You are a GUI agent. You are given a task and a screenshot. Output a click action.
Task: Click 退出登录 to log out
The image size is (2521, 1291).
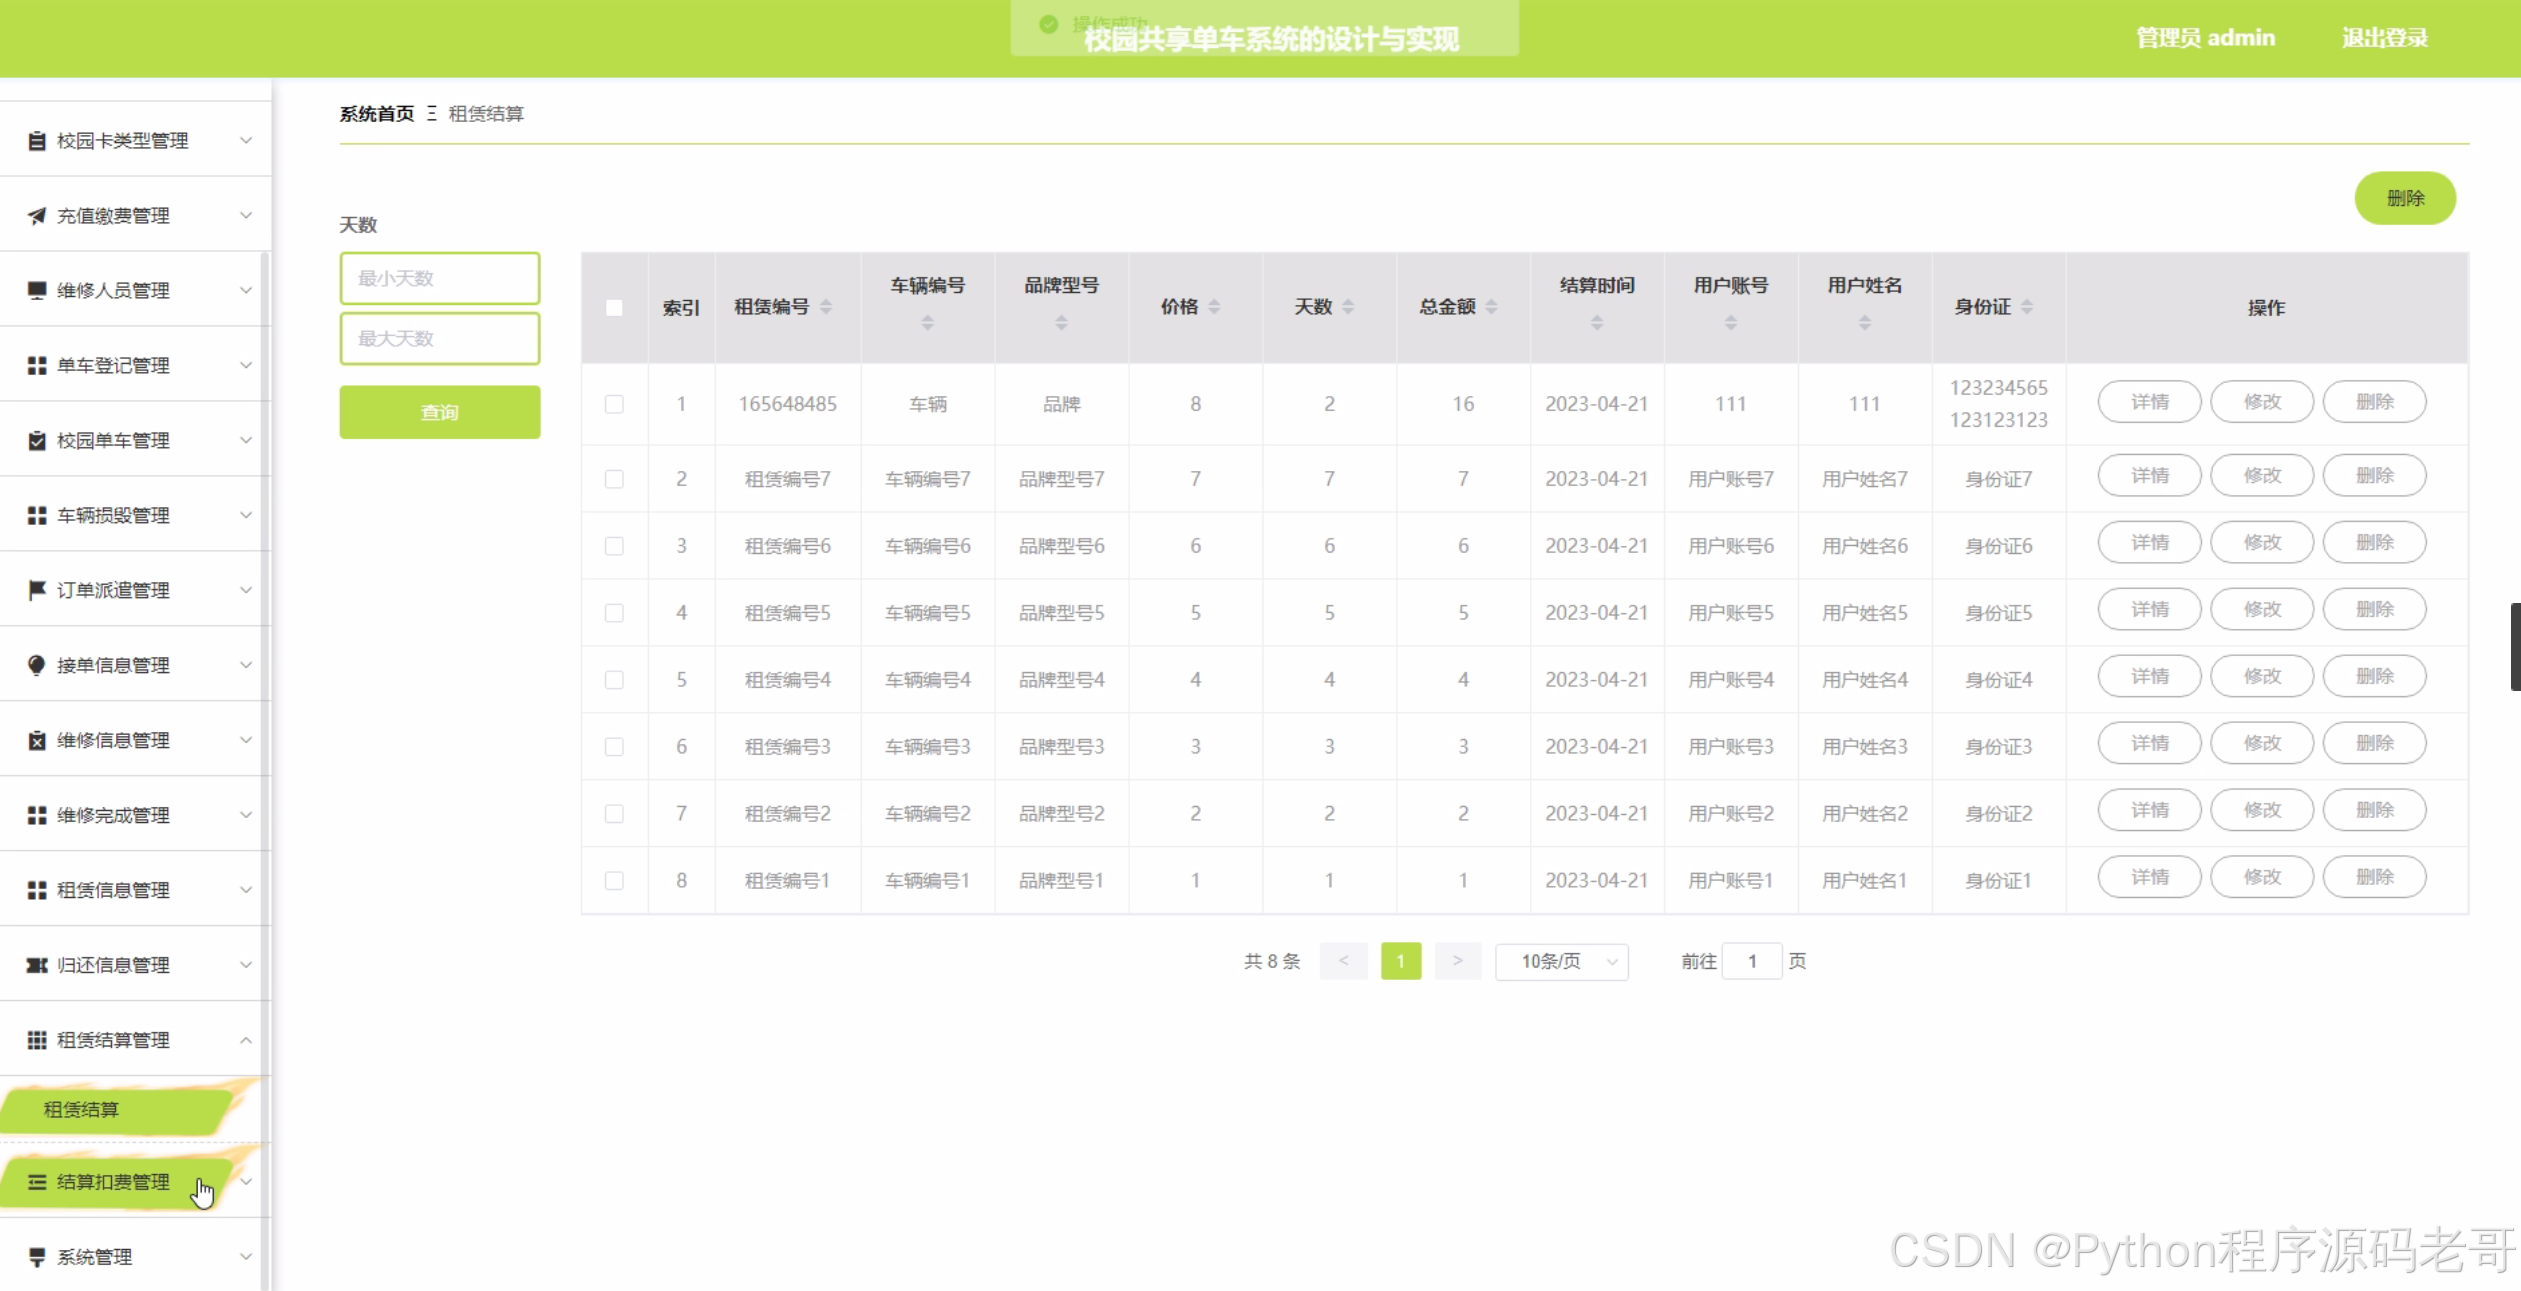tap(2384, 38)
